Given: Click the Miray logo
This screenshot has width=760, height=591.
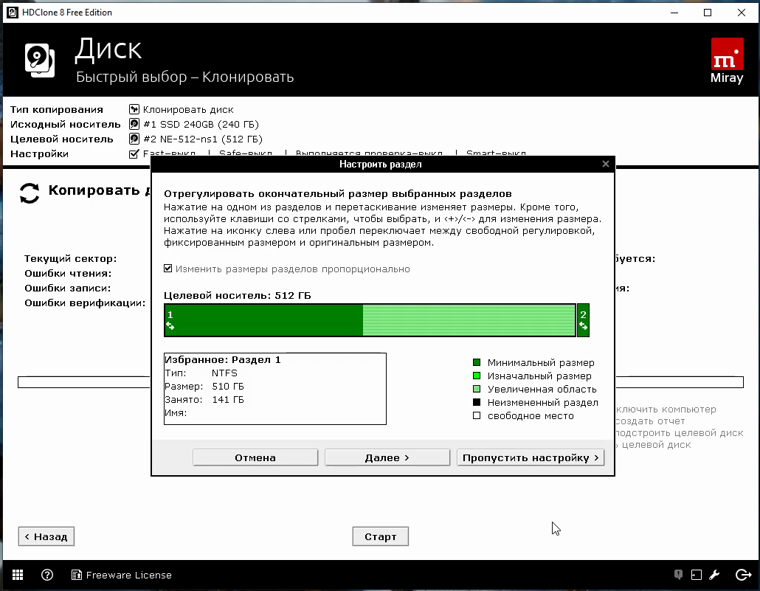Looking at the screenshot, I should (727, 61).
